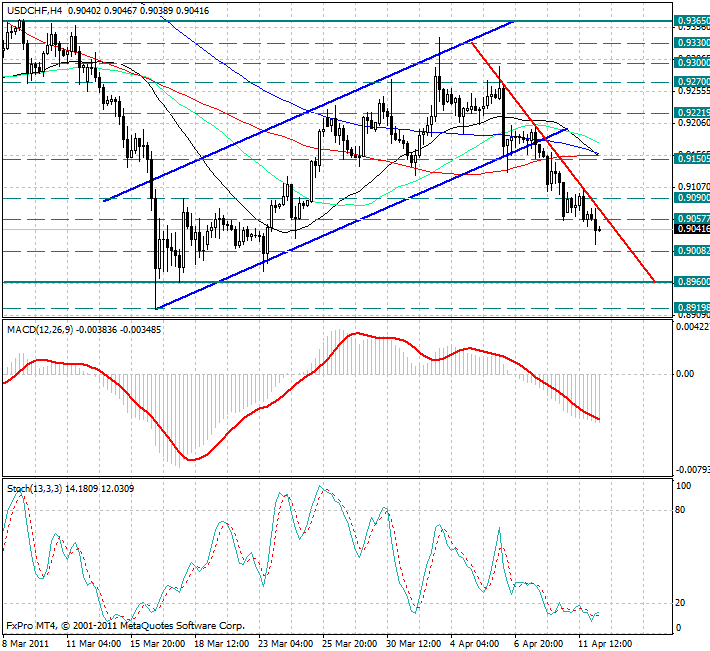Click the black current price tag 0.90416
710x651 pixels.
[x=692, y=229]
